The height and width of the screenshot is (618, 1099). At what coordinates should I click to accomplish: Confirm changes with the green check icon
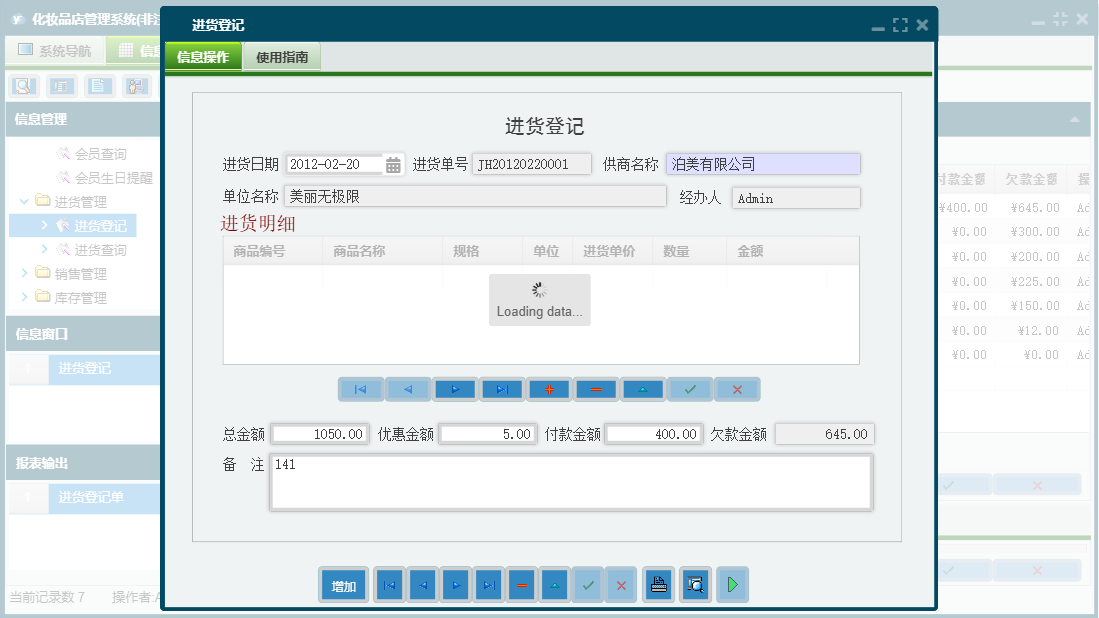(689, 389)
